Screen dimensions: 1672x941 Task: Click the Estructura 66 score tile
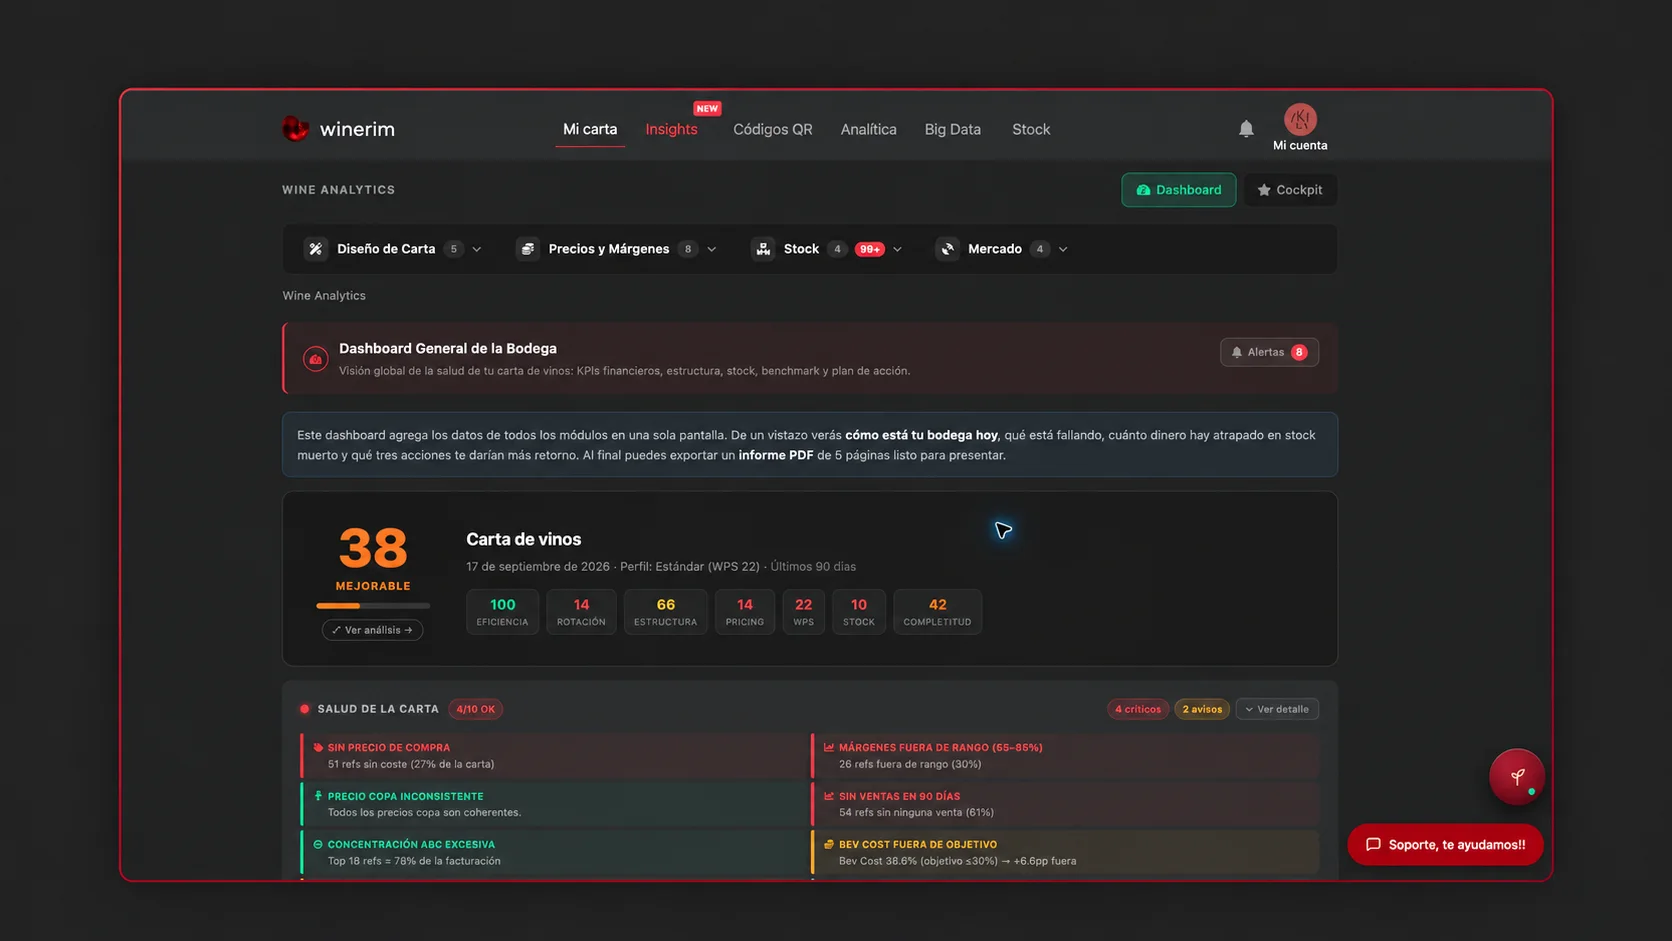(x=665, y=612)
